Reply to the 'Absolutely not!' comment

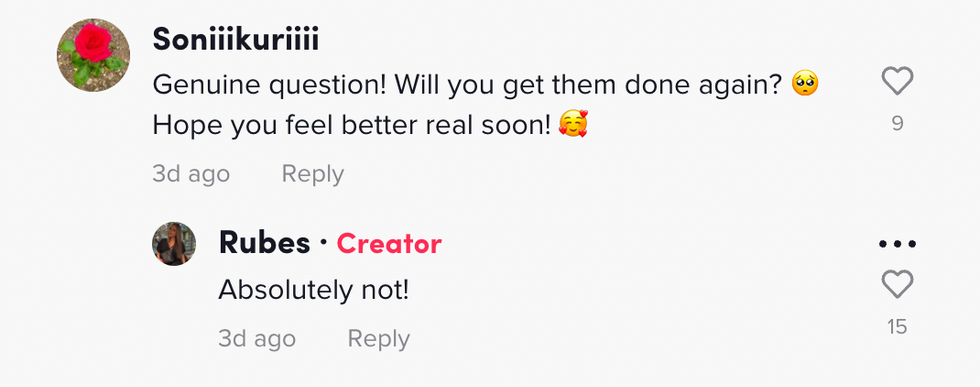coord(379,339)
